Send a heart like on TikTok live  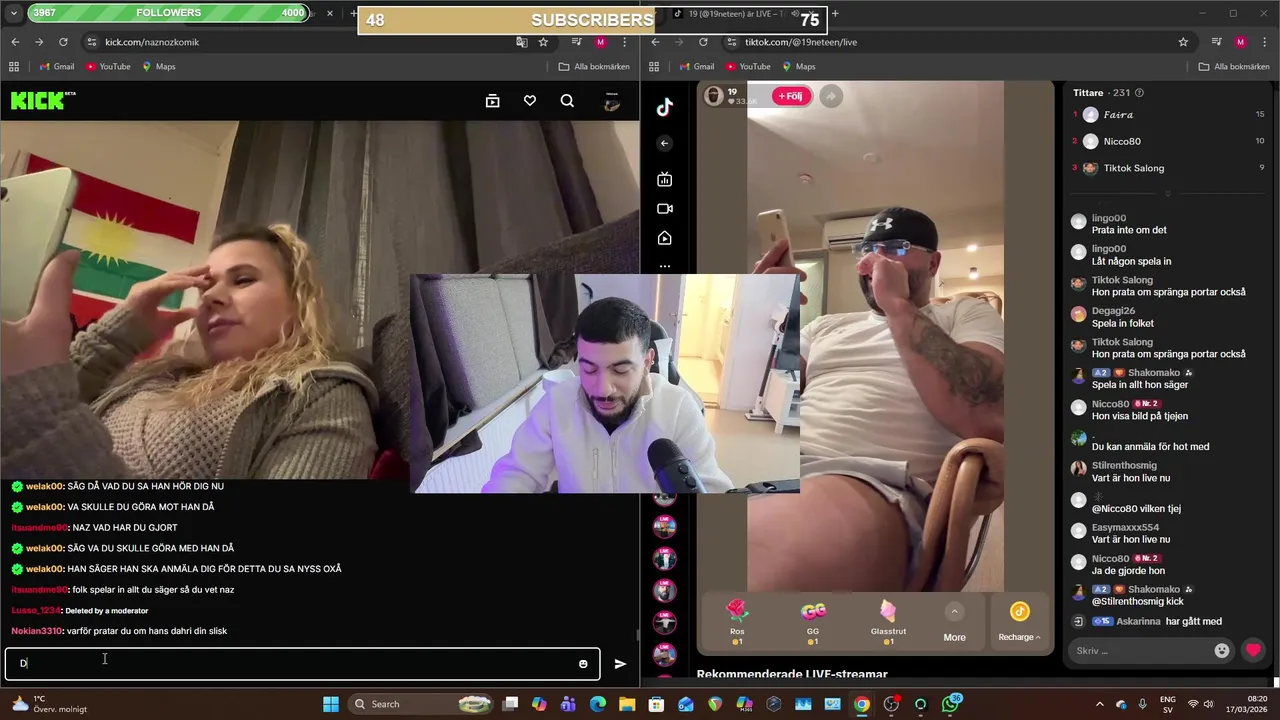[x=1253, y=650]
